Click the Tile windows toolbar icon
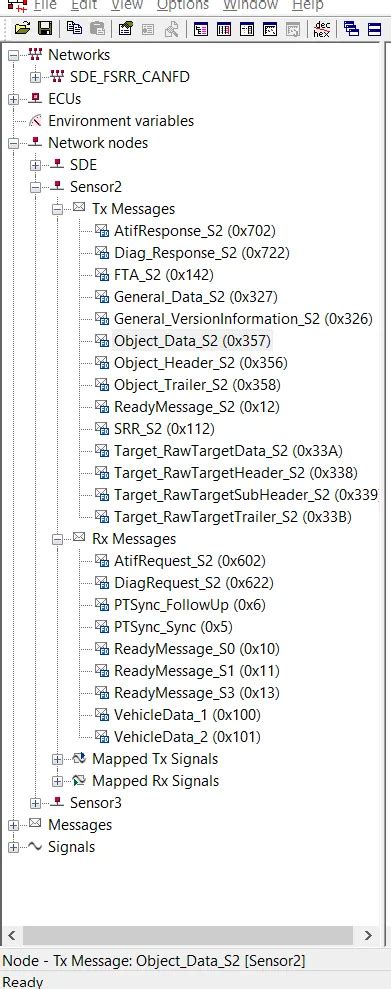Image resolution: width=391 pixels, height=989 pixels. (375, 28)
